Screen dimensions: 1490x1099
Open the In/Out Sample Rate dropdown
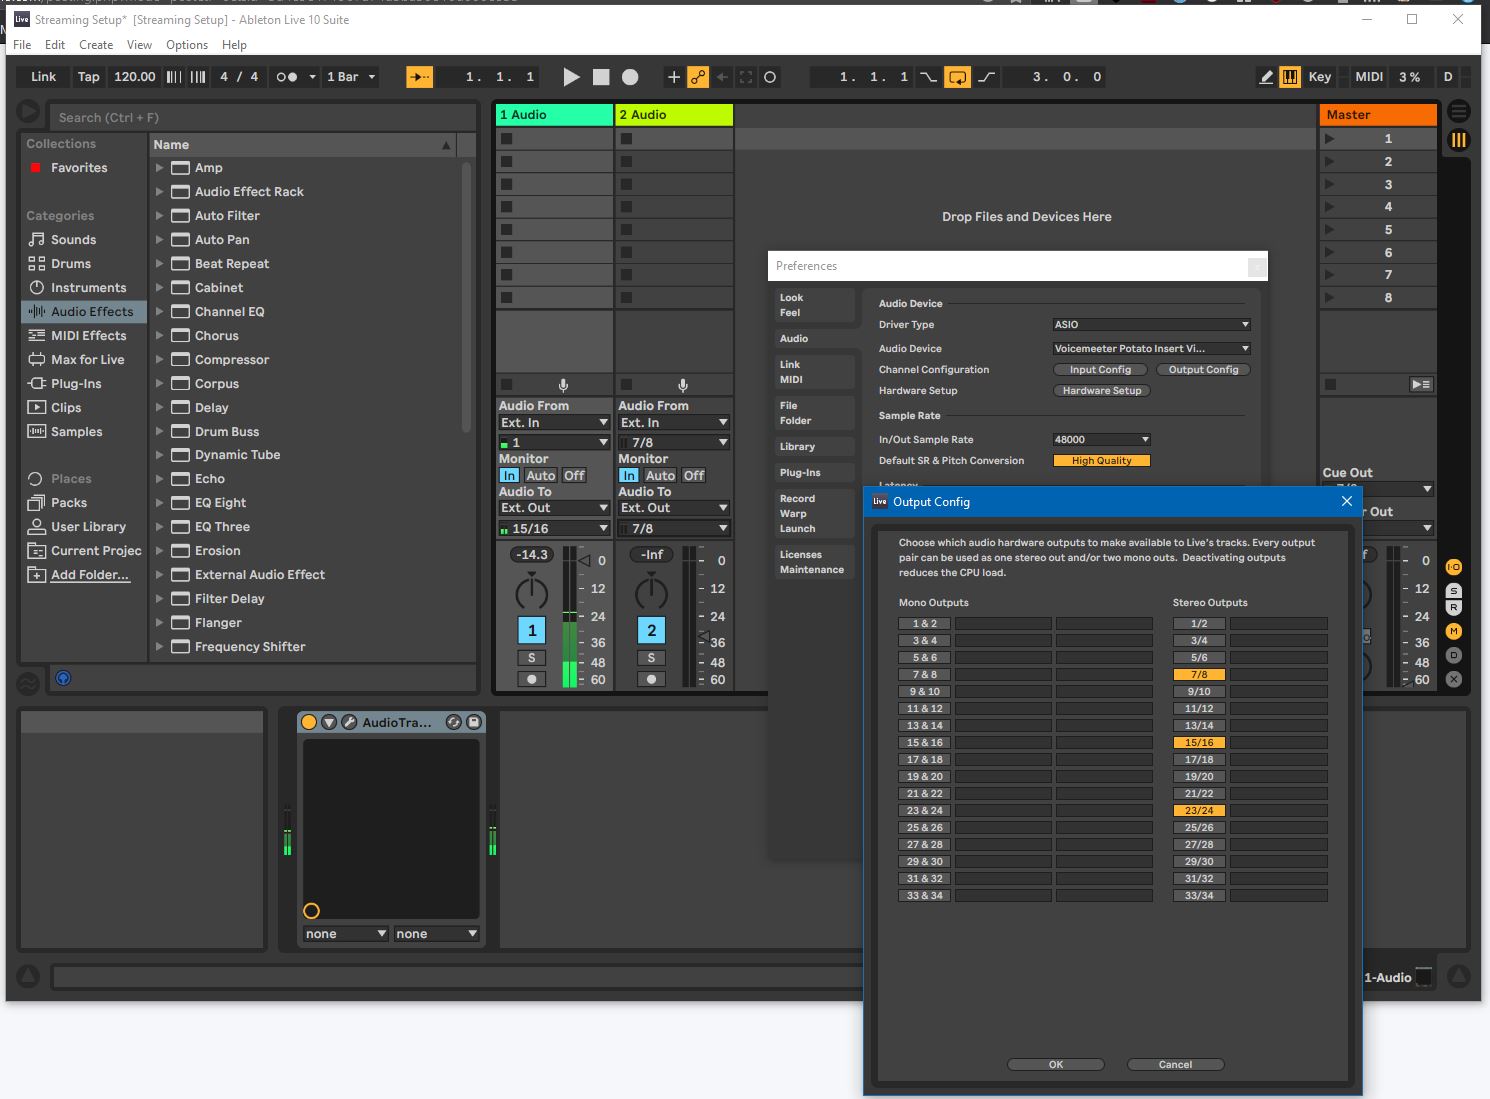tap(1102, 440)
